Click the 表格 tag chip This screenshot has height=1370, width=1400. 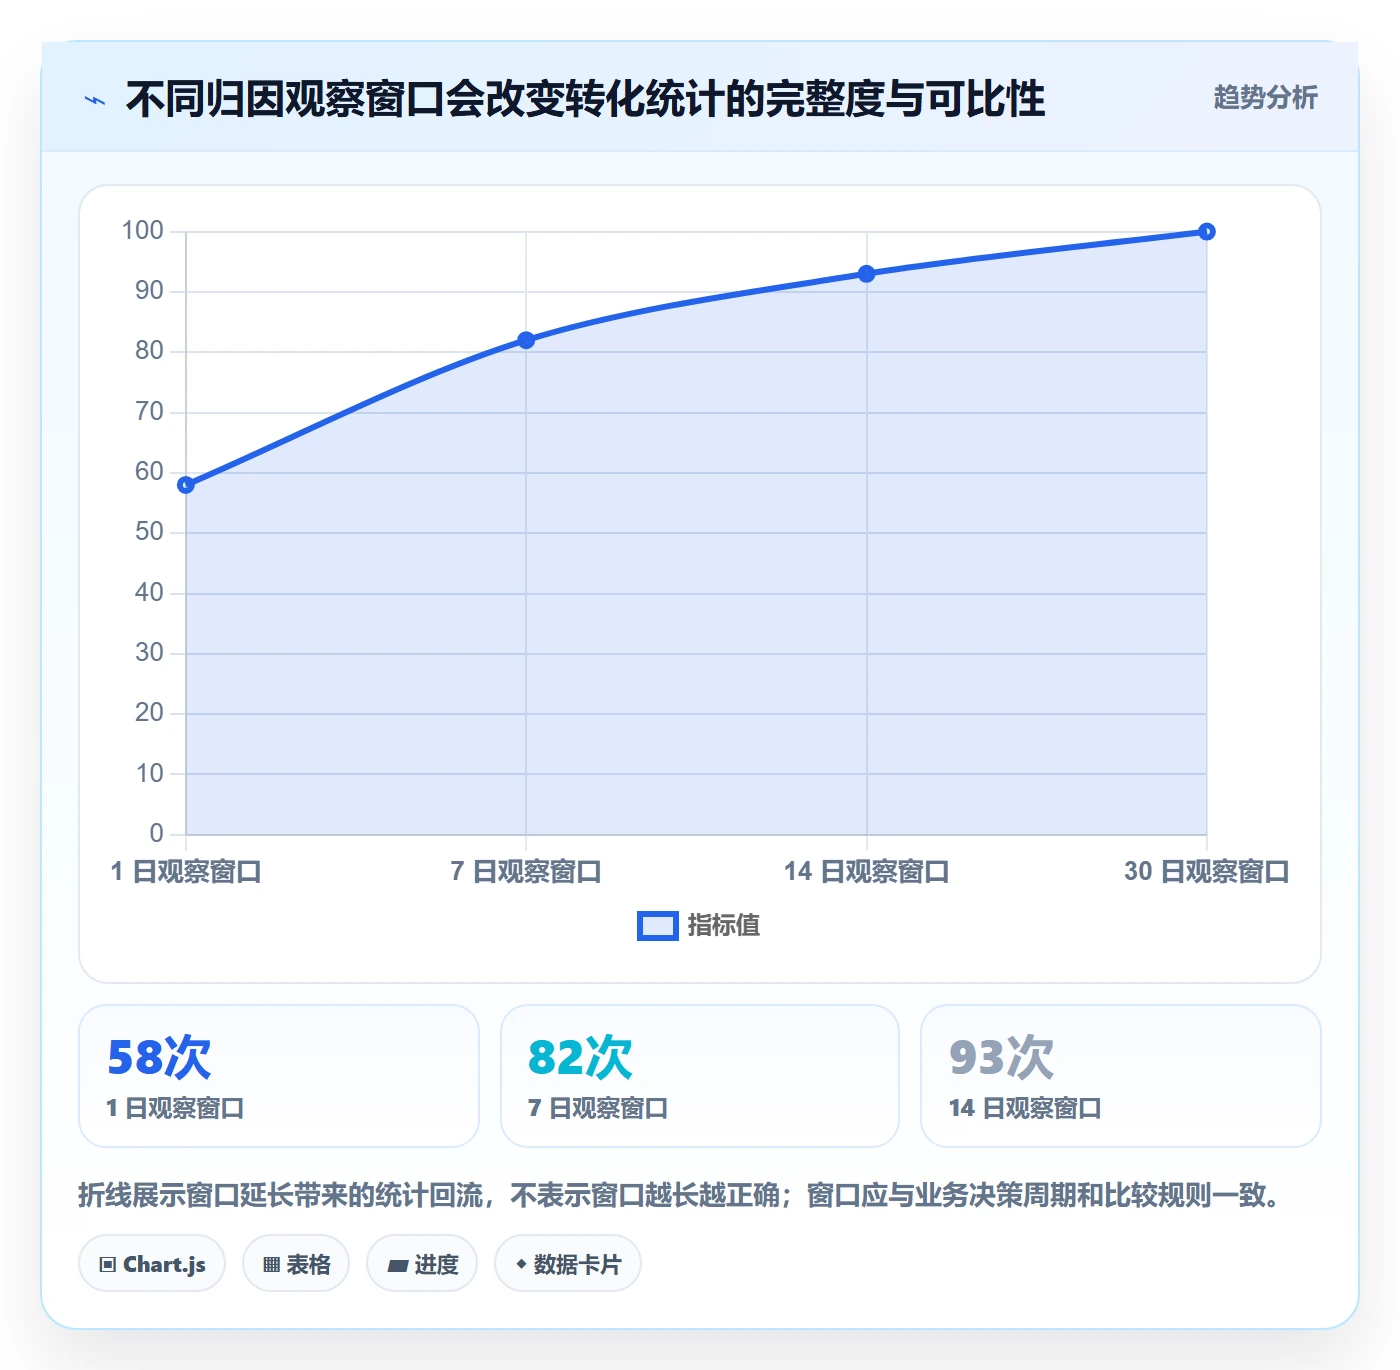[296, 1264]
